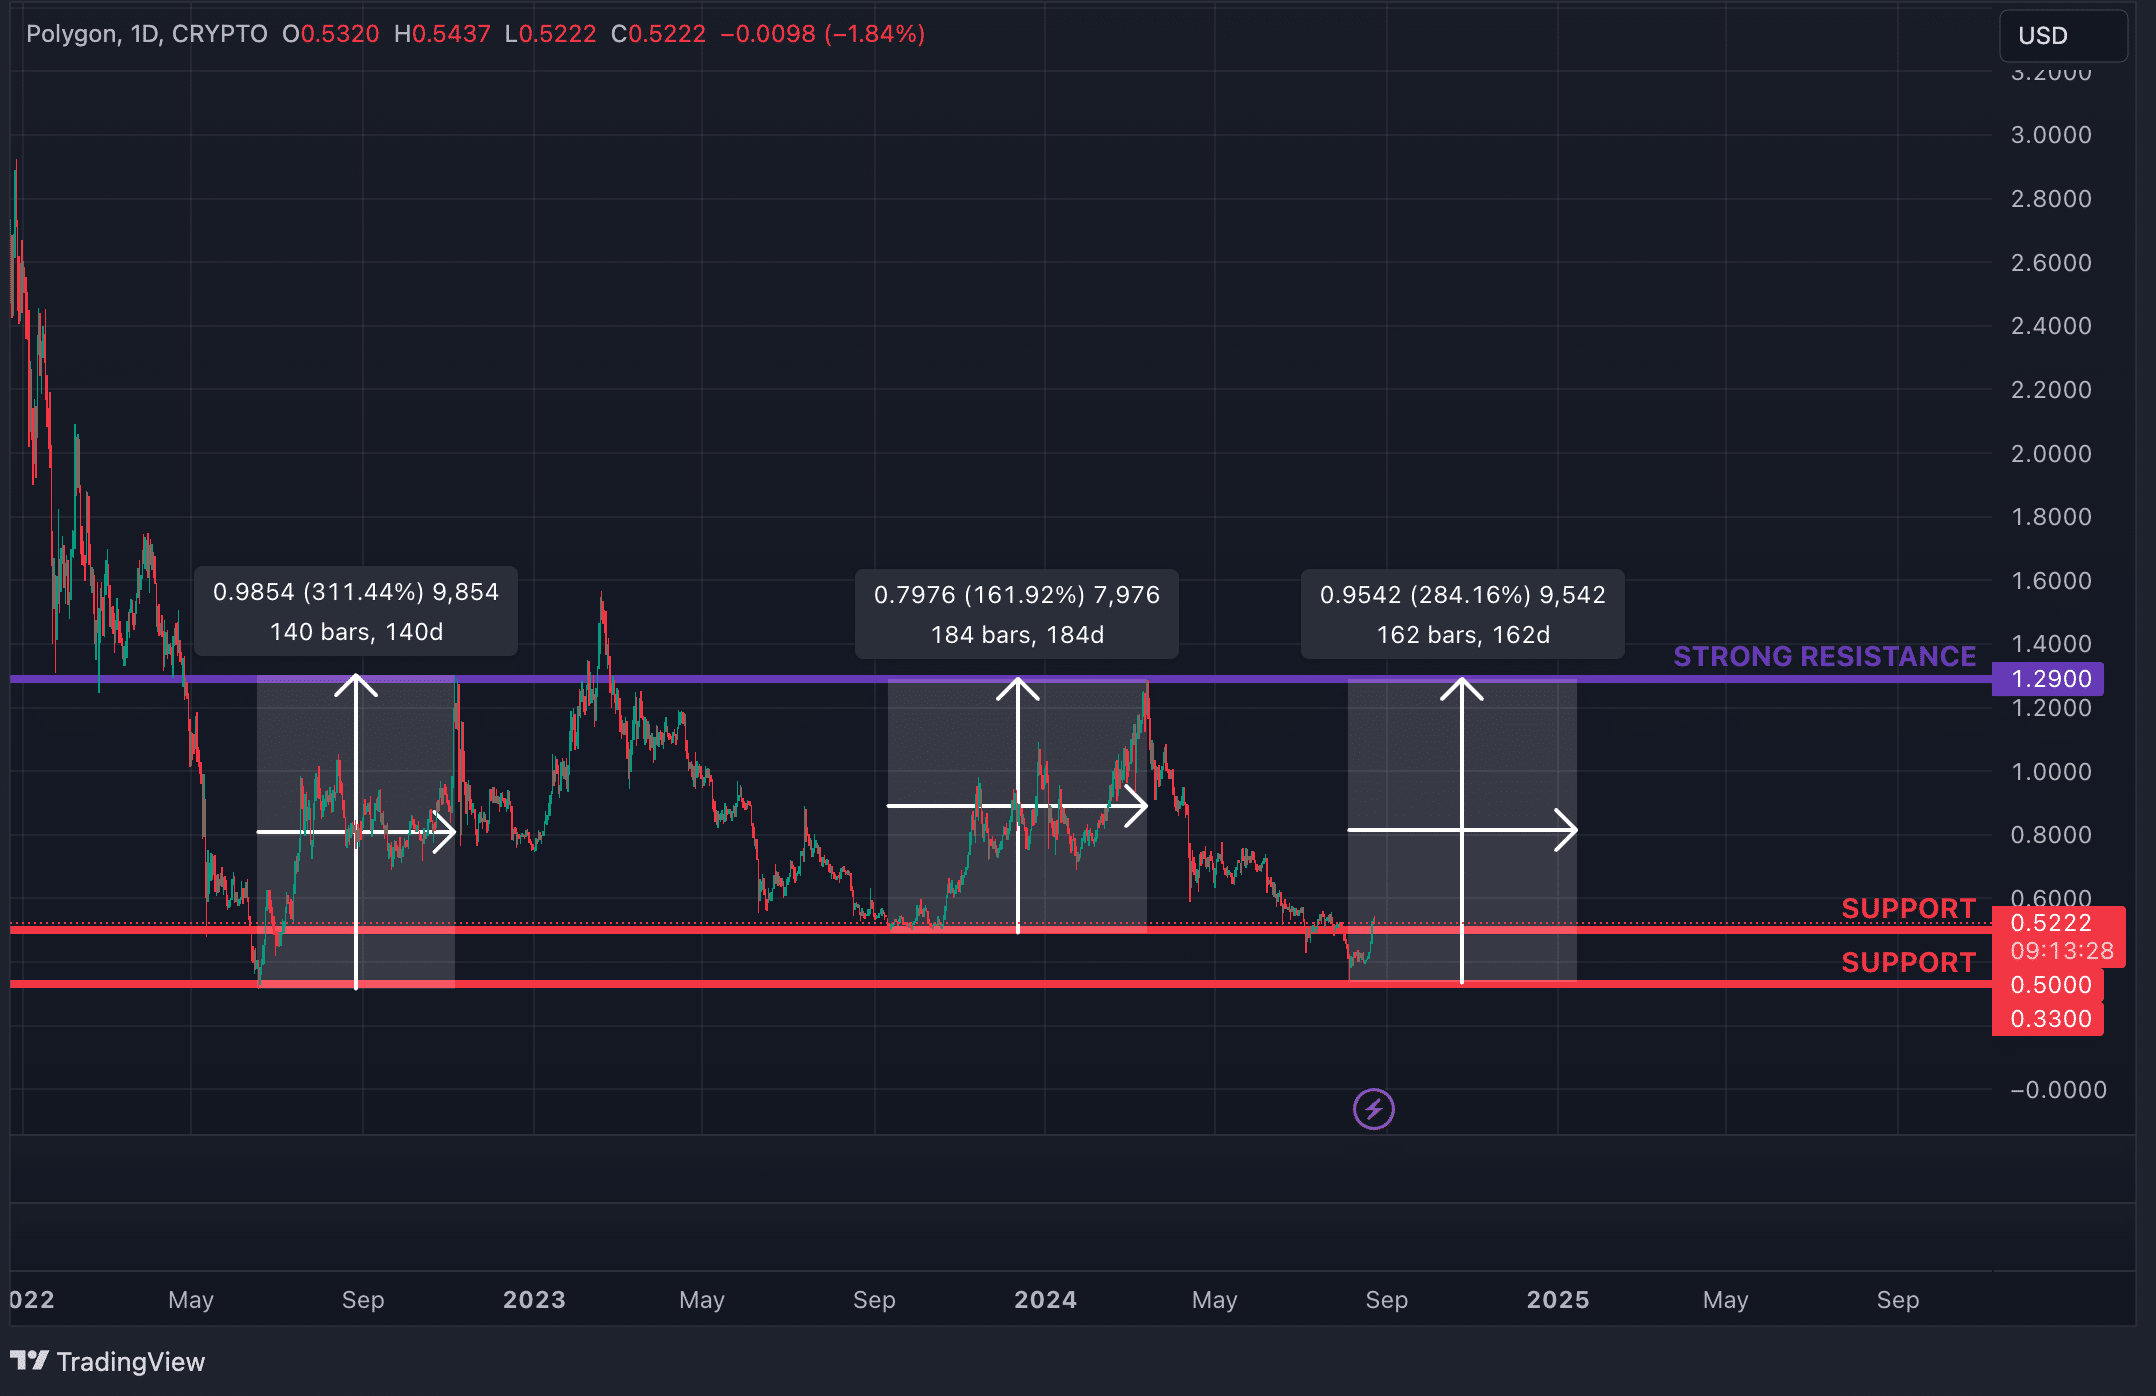2156x1396 pixels.
Task: Click the closing price value C0.5222
Action: (658, 34)
